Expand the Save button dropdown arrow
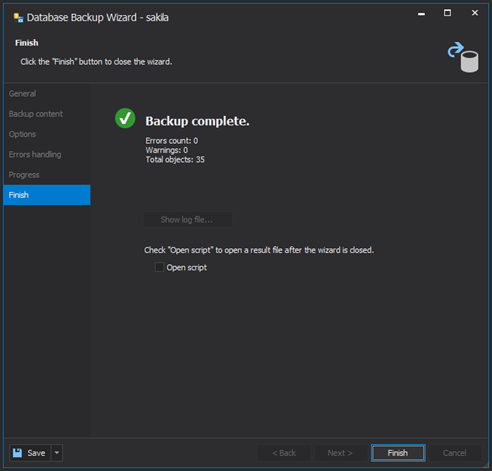 click(x=57, y=453)
